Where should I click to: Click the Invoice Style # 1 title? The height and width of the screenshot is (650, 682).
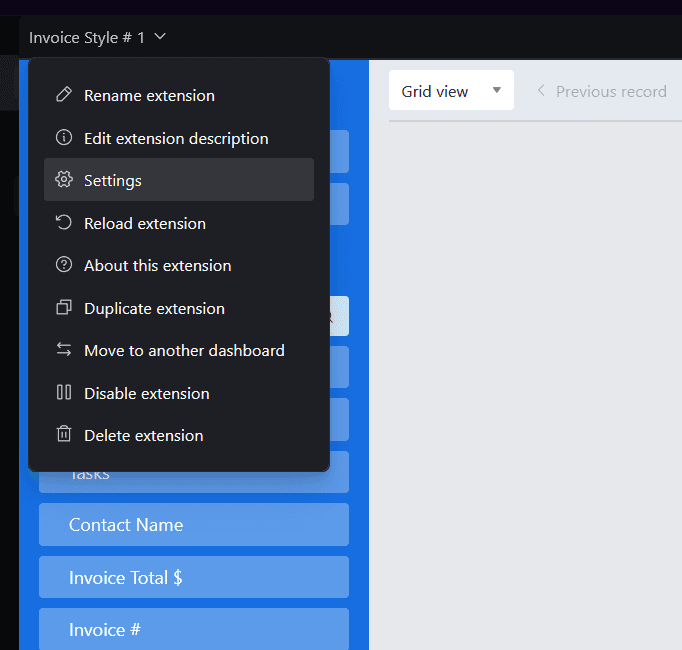87,38
